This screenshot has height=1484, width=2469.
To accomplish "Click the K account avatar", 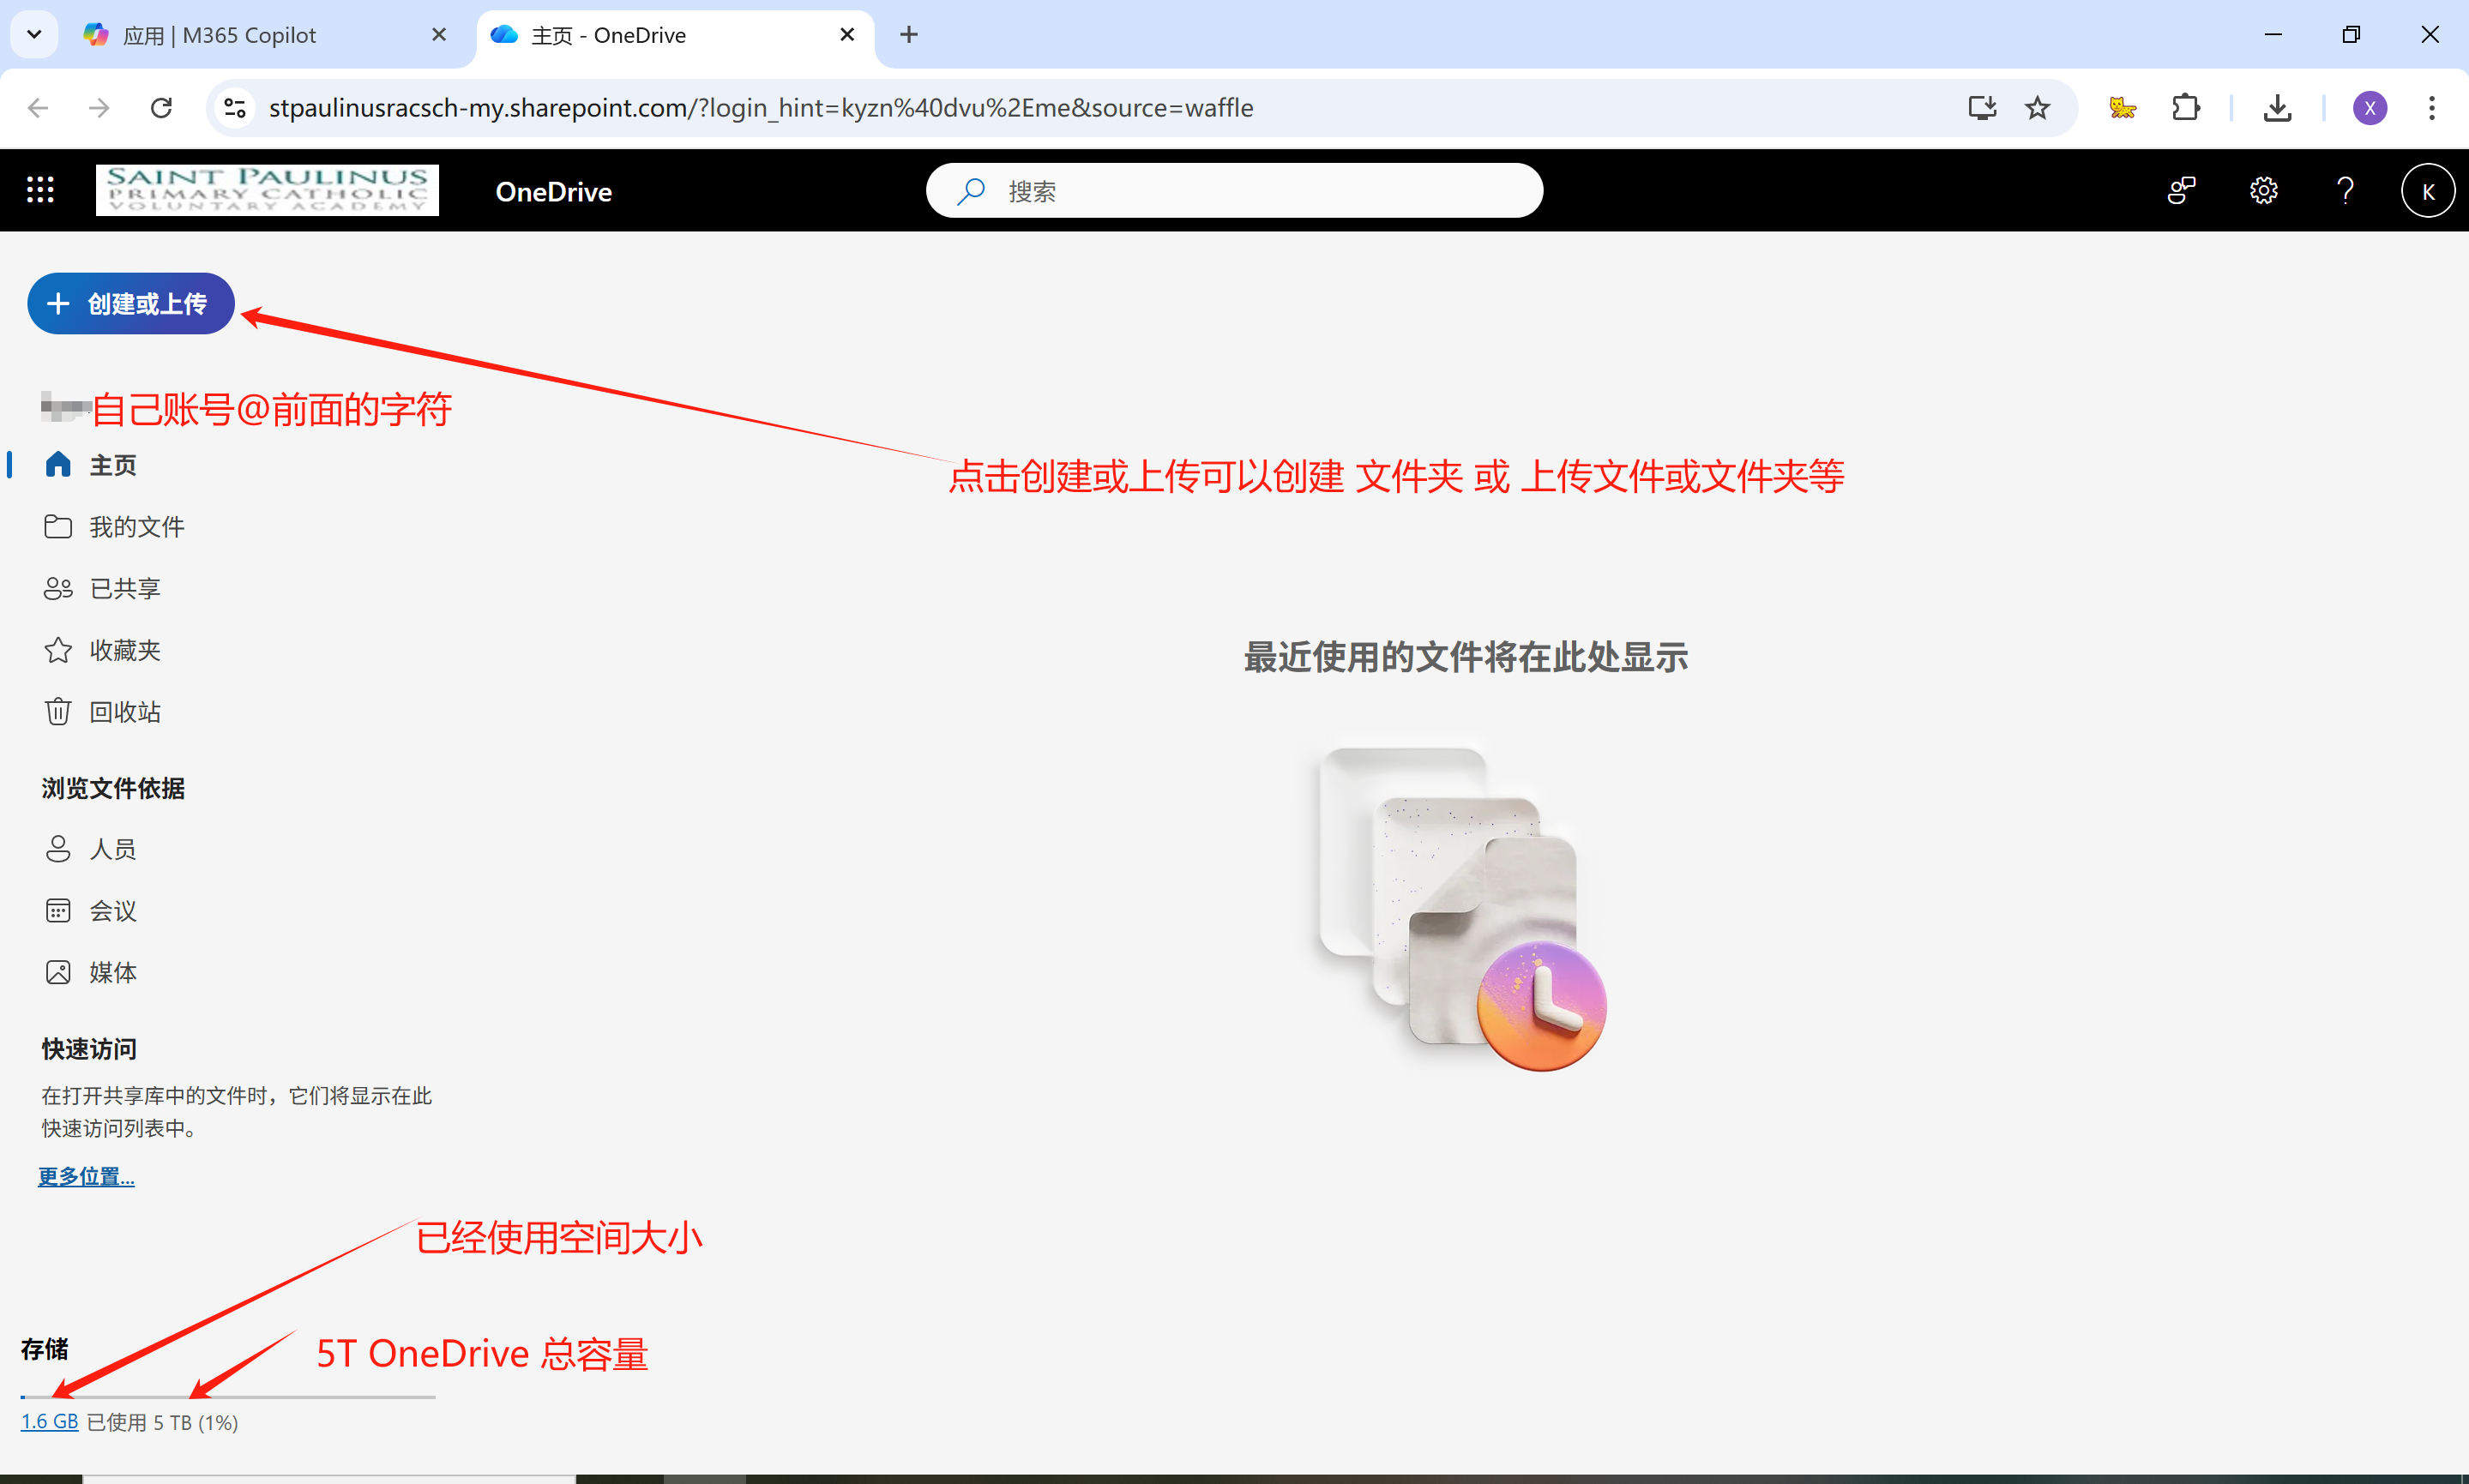I will [x=2428, y=190].
